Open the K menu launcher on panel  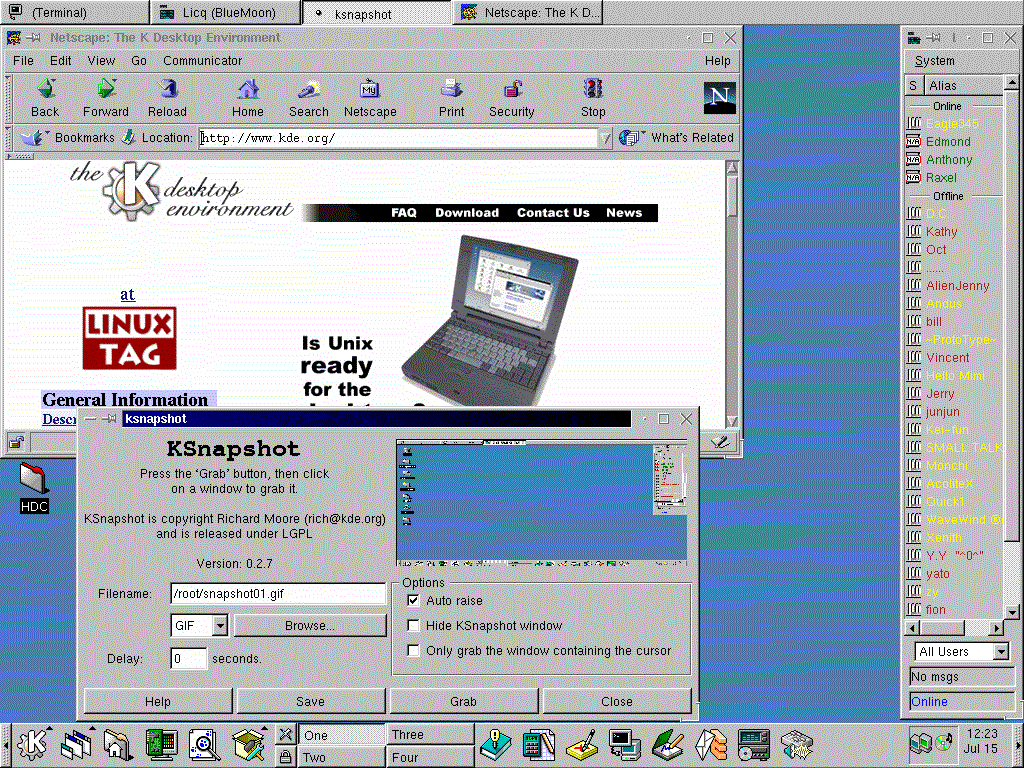34,743
